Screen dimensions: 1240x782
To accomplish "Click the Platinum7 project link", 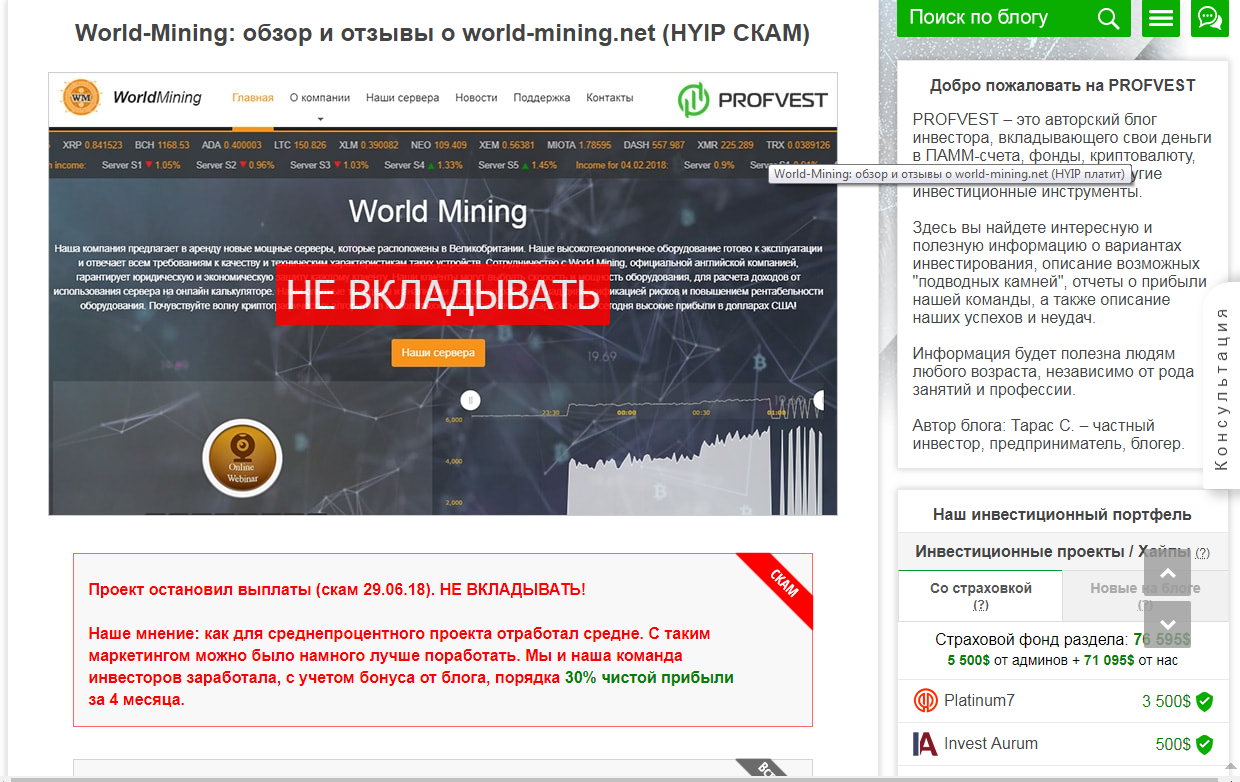I will click(979, 700).
